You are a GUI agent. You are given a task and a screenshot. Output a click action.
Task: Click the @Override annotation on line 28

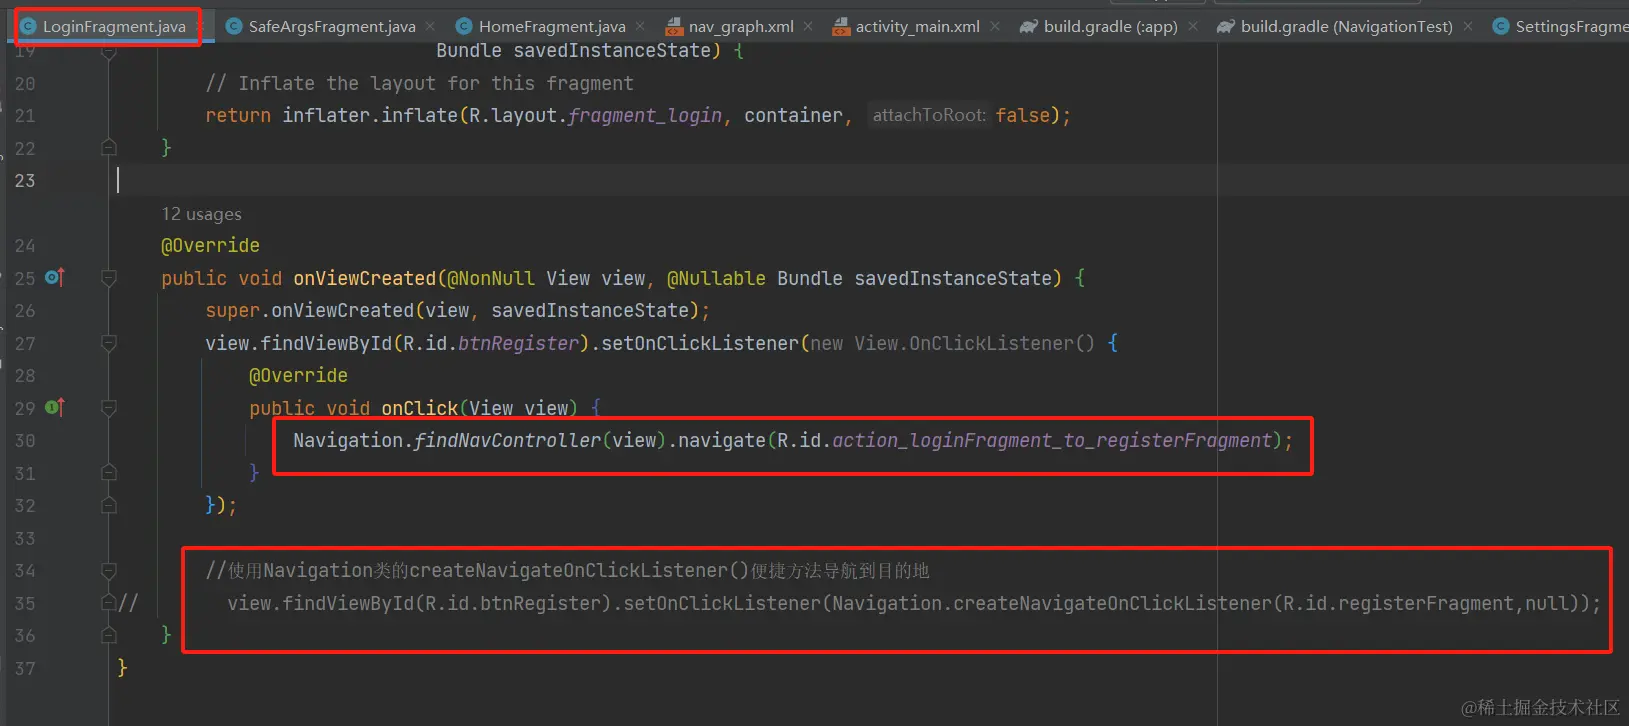coord(298,376)
